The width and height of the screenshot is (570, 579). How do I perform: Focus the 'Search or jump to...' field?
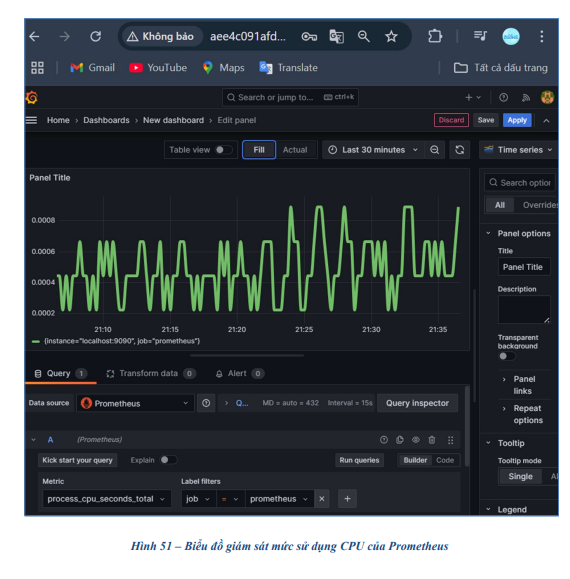point(290,97)
